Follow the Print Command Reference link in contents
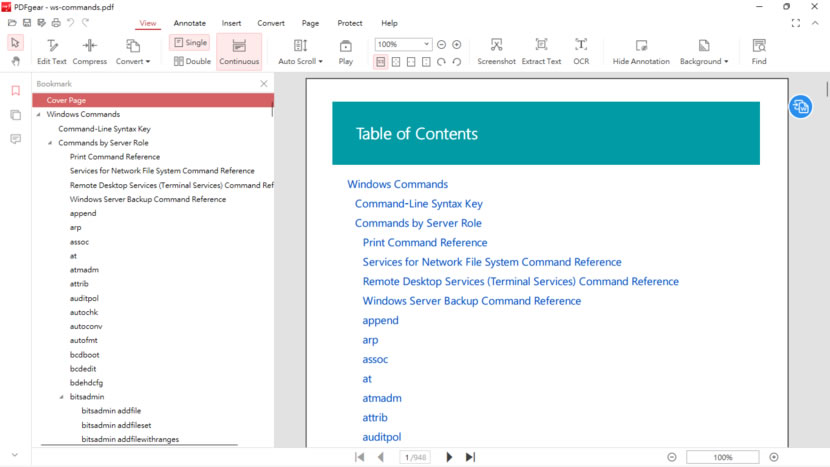 point(425,243)
